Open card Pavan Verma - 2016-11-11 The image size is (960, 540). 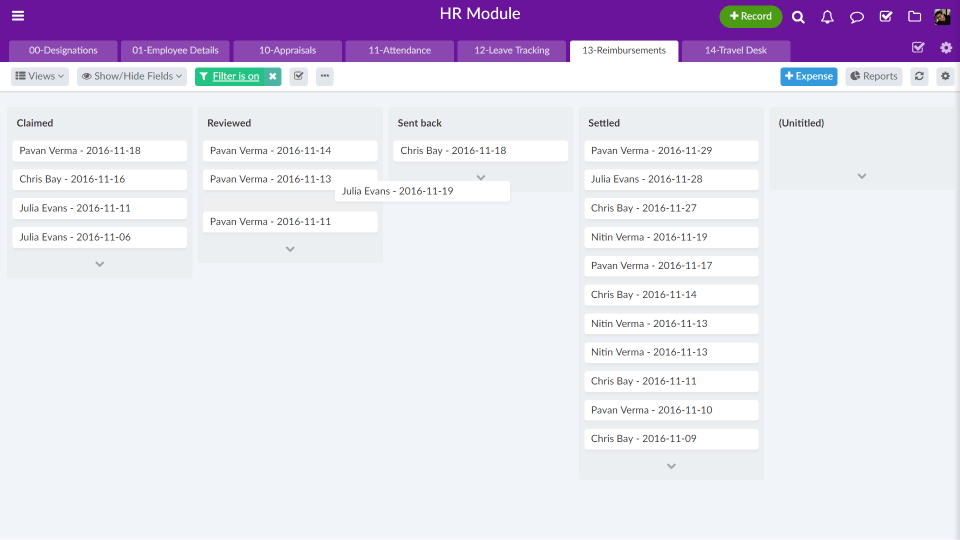pyautogui.click(x=290, y=222)
